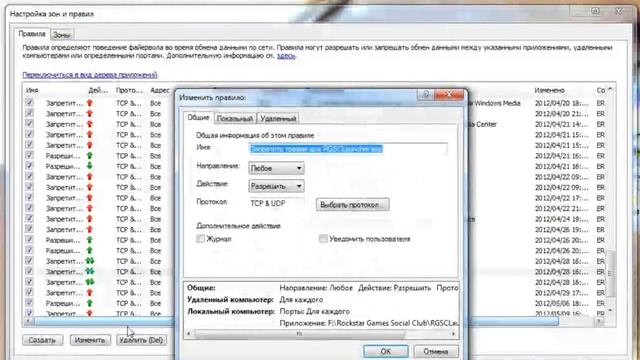The image size is (640, 360).
Task: Click left arrow of rule summary scrollbar
Action: pos(189,334)
